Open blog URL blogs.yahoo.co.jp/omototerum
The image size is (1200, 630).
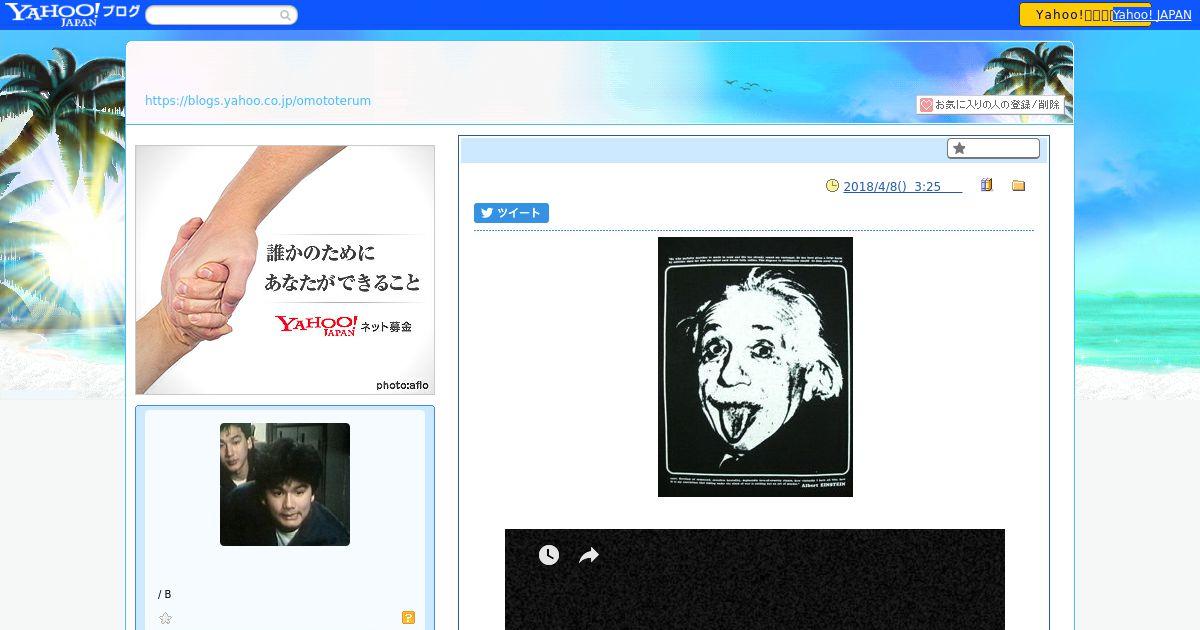[258, 101]
